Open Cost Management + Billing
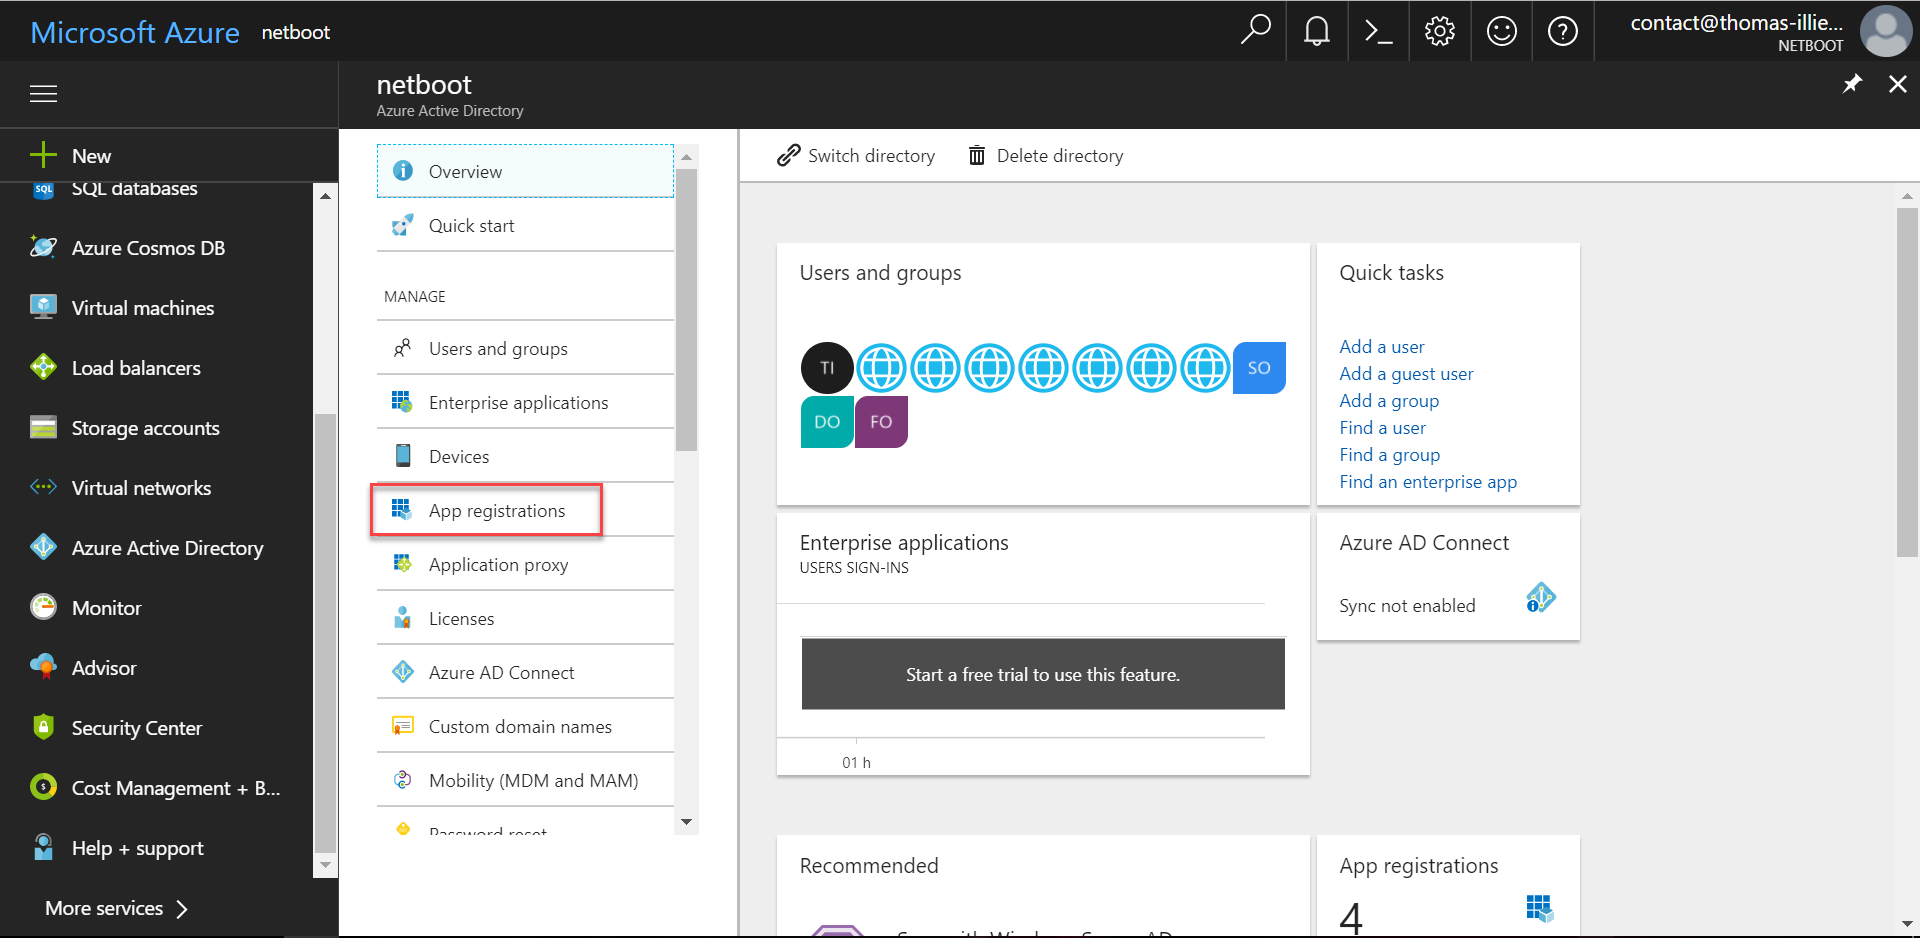 [176, 788]
